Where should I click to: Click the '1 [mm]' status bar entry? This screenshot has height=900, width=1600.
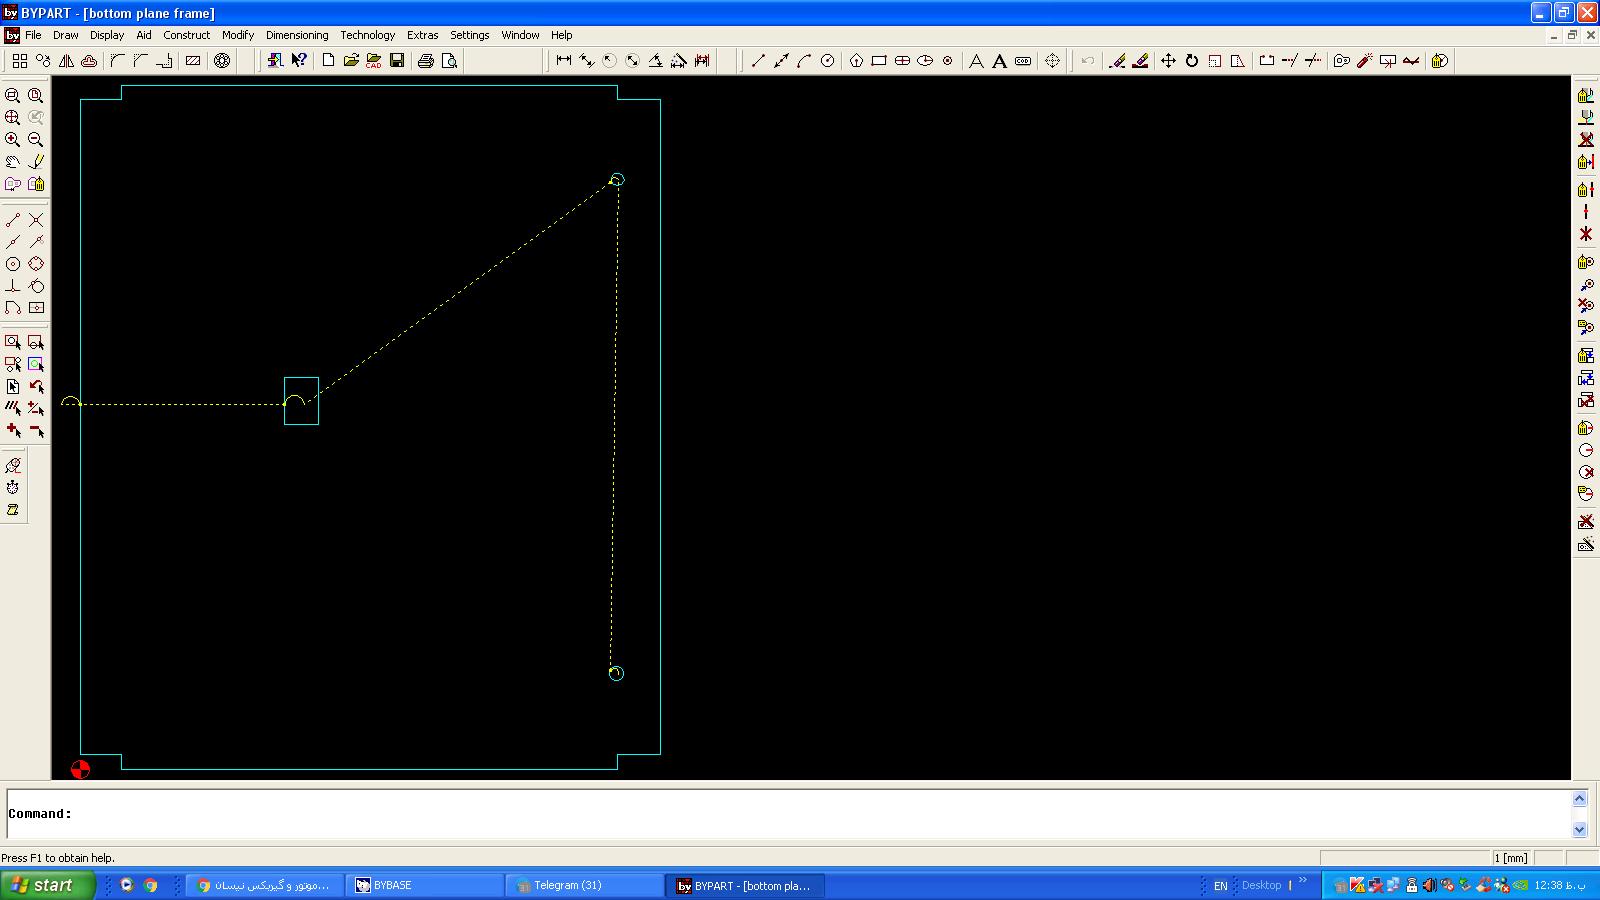pyautogui.click(x=1511, y=858)
